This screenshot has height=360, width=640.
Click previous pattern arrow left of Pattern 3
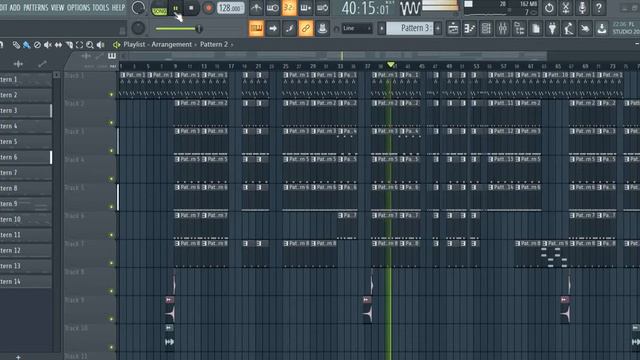point(382,28)
